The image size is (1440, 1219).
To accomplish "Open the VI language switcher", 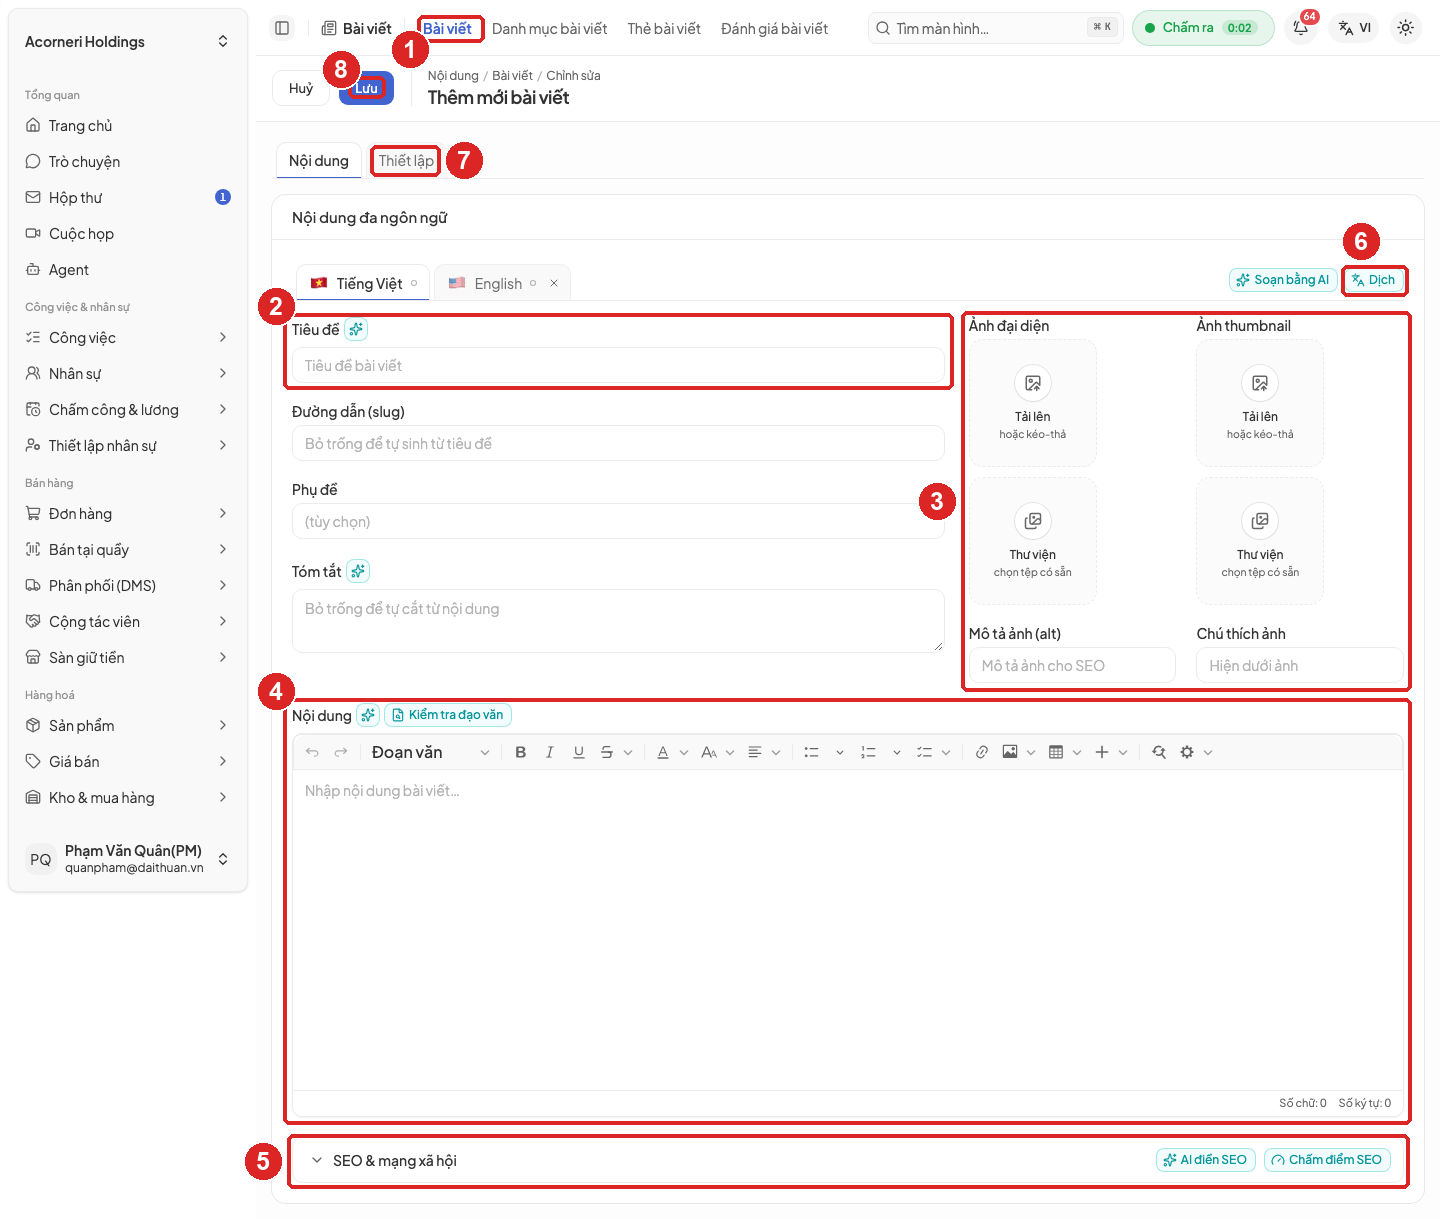I will (x=1355, y=28).
